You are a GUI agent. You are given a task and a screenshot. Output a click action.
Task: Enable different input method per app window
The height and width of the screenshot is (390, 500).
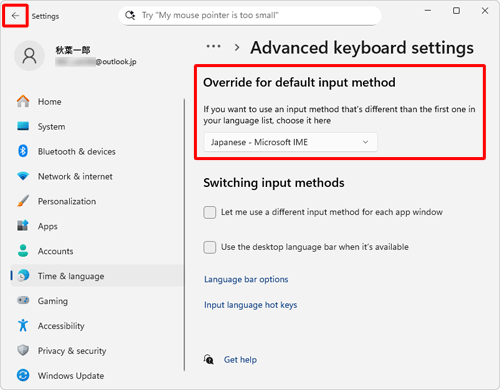[x=210, y=212]
